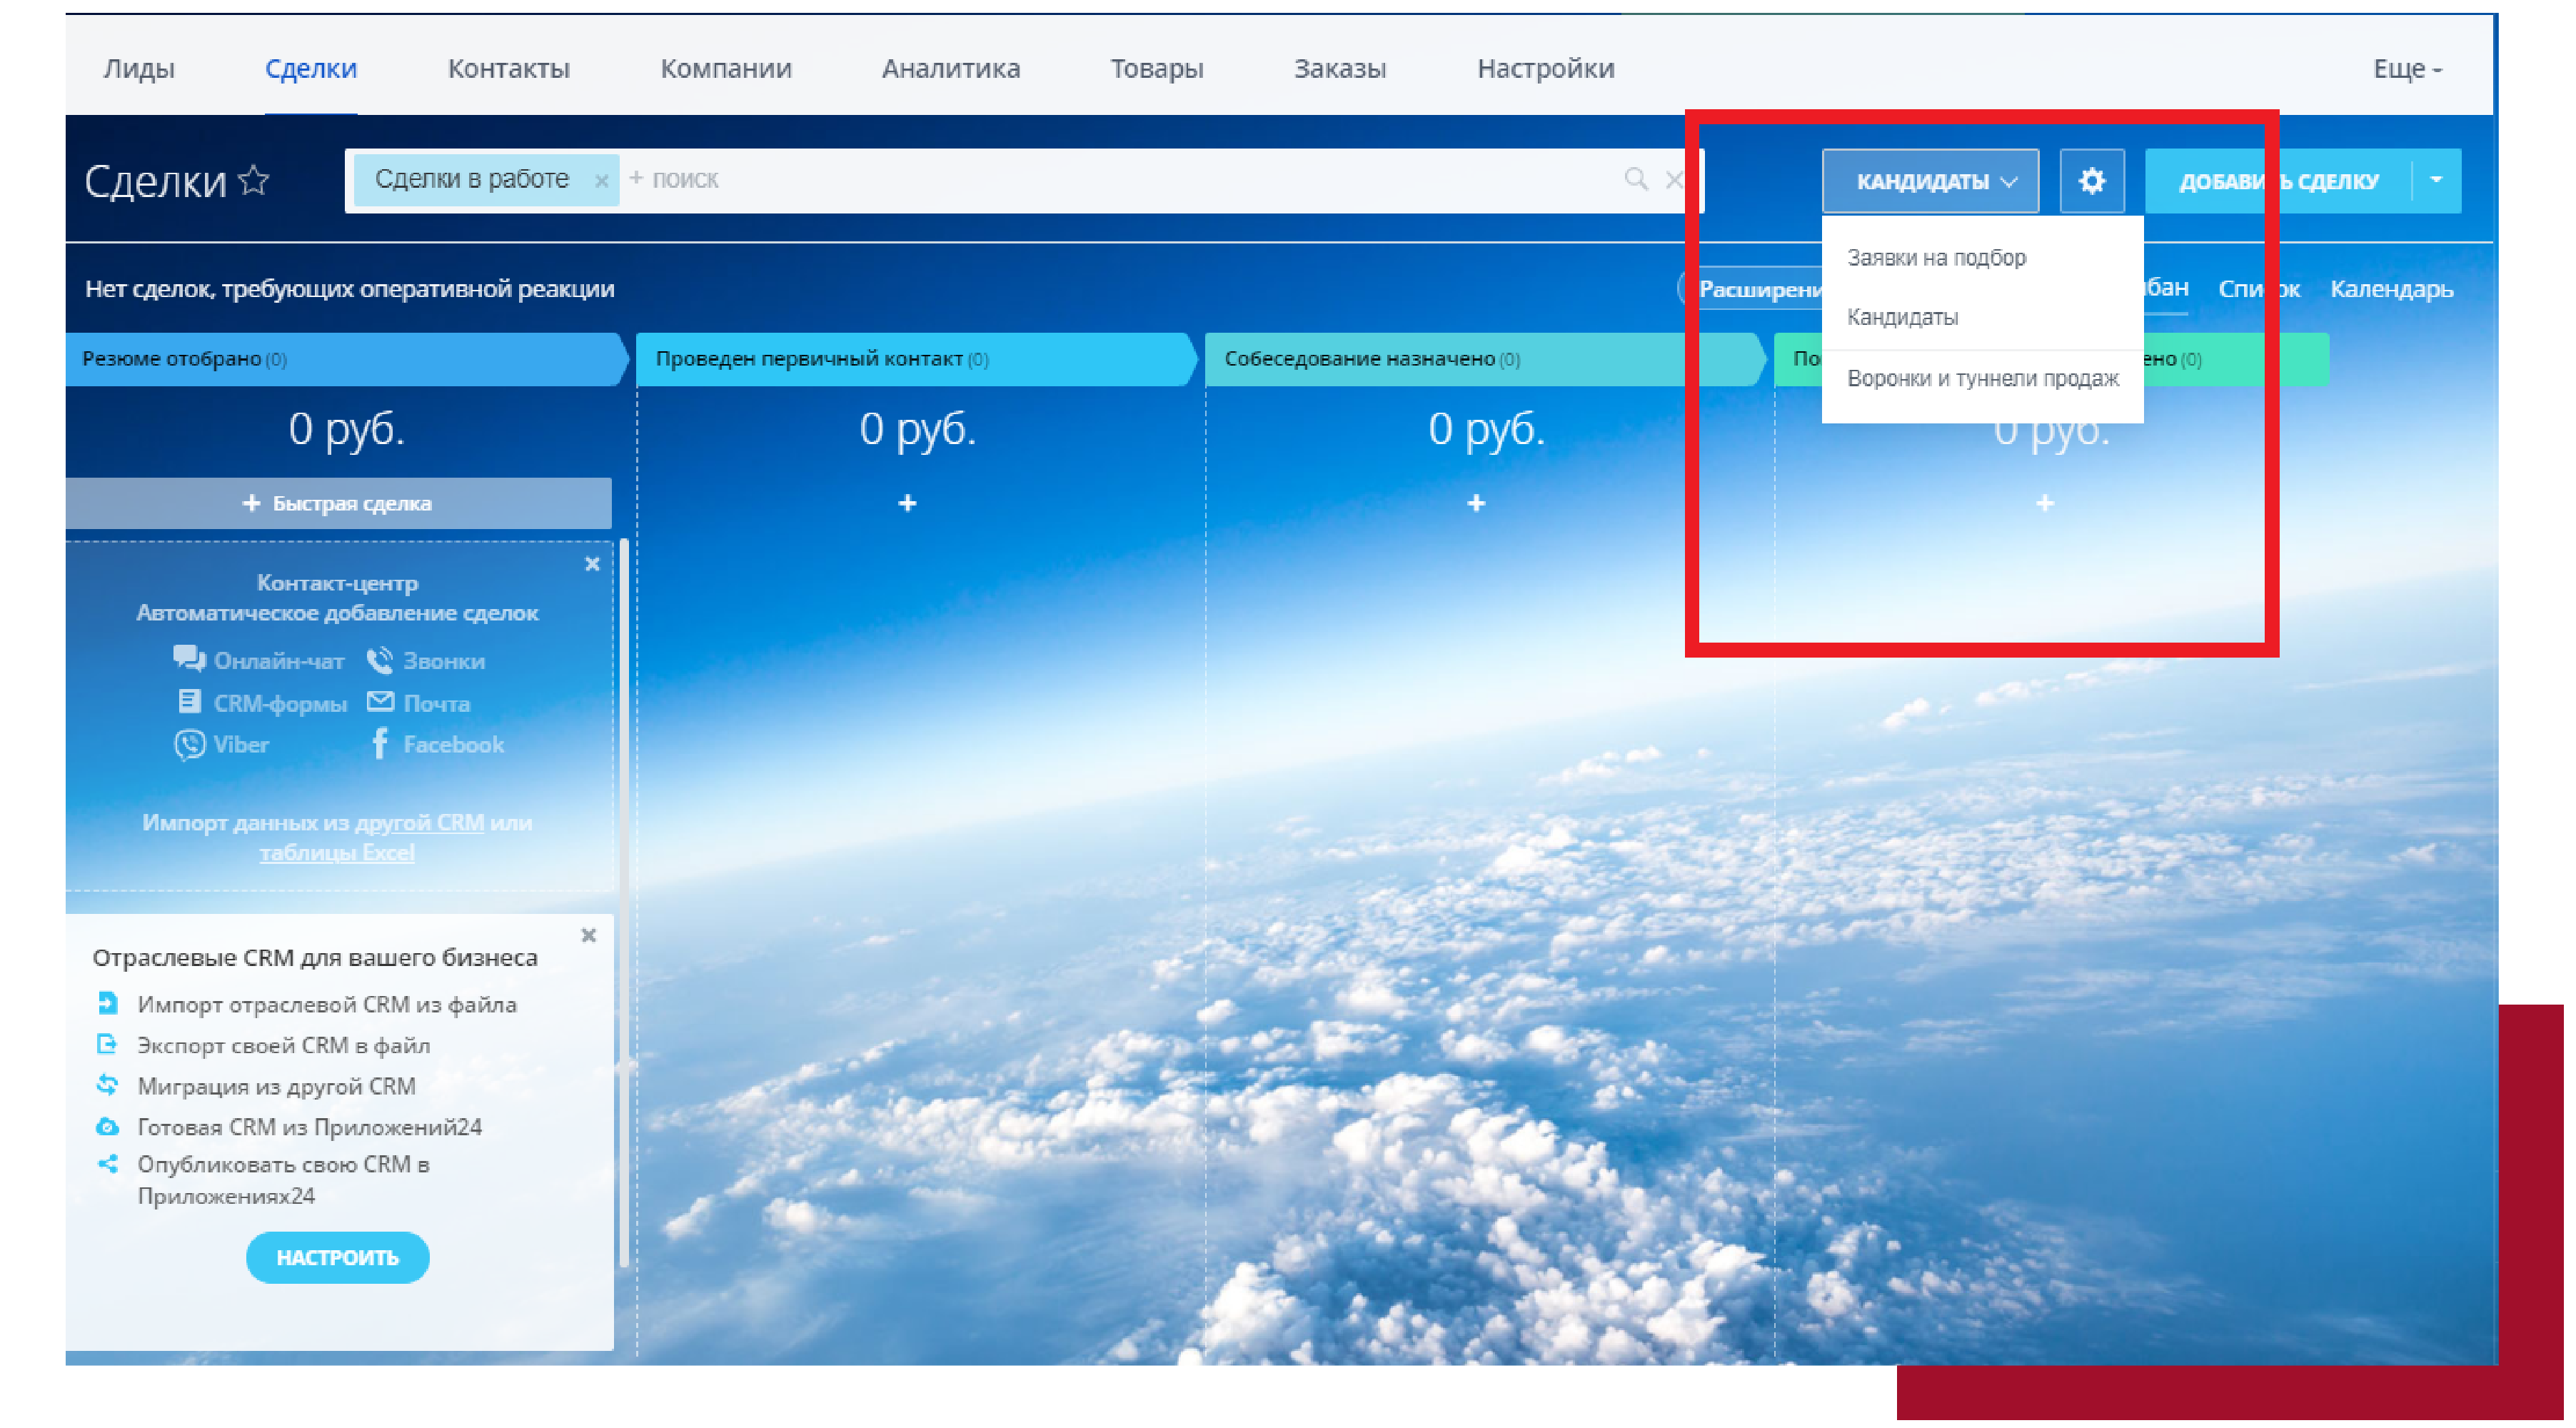The image size is (2576, 1428).
Task: Click the 'Миграция из другой CRM' icon
Action: click(x=107, y=1085)
